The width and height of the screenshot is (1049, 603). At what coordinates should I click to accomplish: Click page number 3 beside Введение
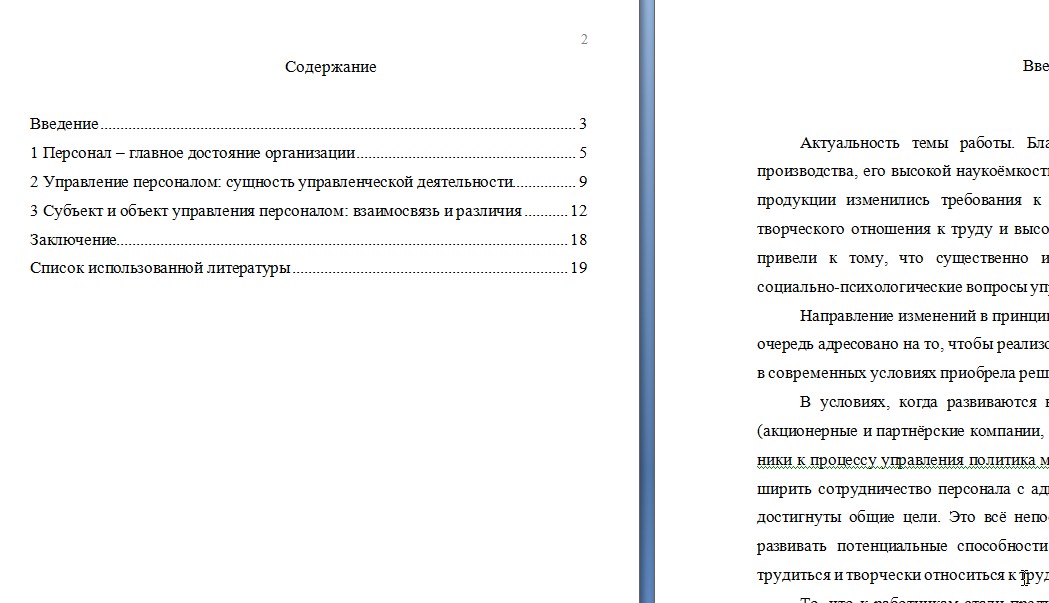583,124
